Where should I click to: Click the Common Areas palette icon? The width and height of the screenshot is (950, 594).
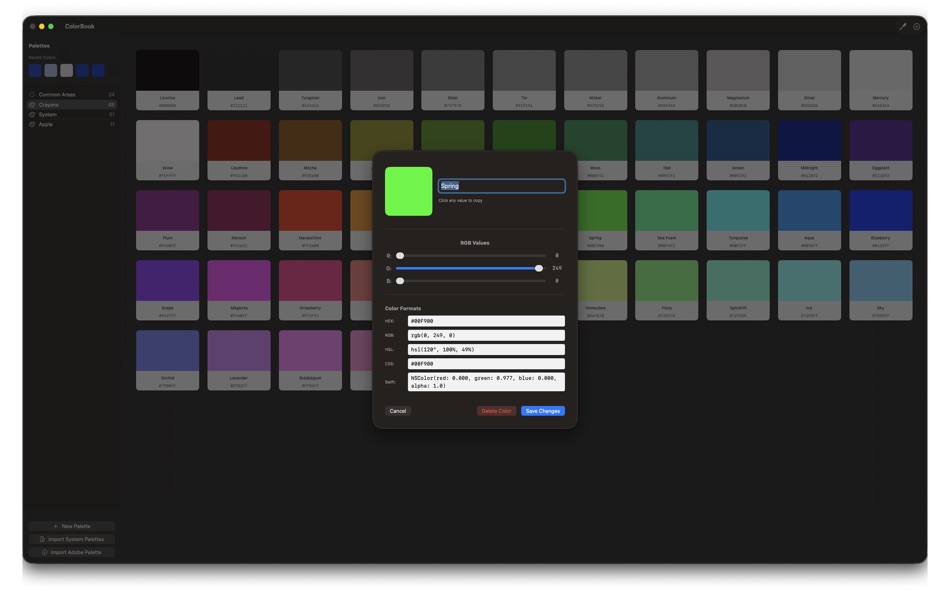coord(32,95)
